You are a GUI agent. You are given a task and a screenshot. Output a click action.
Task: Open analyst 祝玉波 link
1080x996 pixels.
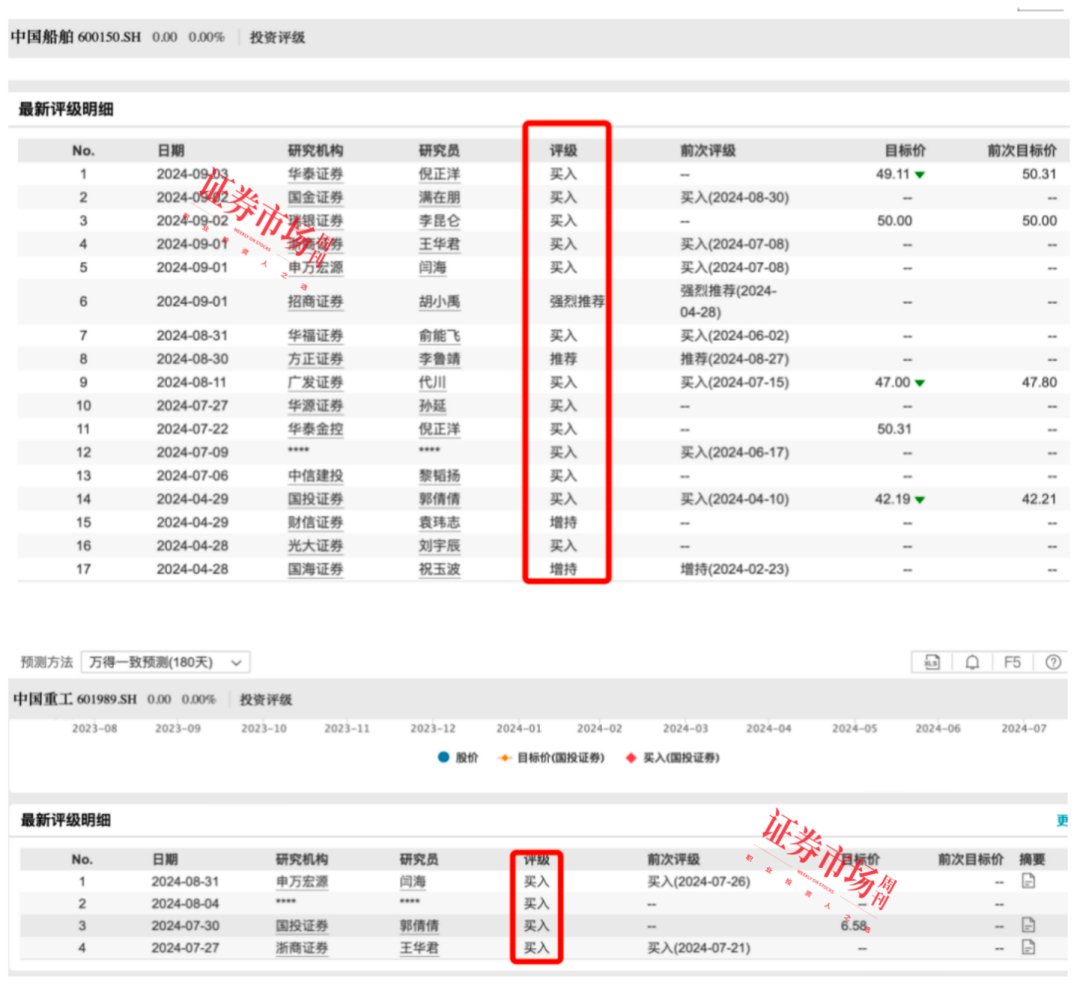point(439,570)
